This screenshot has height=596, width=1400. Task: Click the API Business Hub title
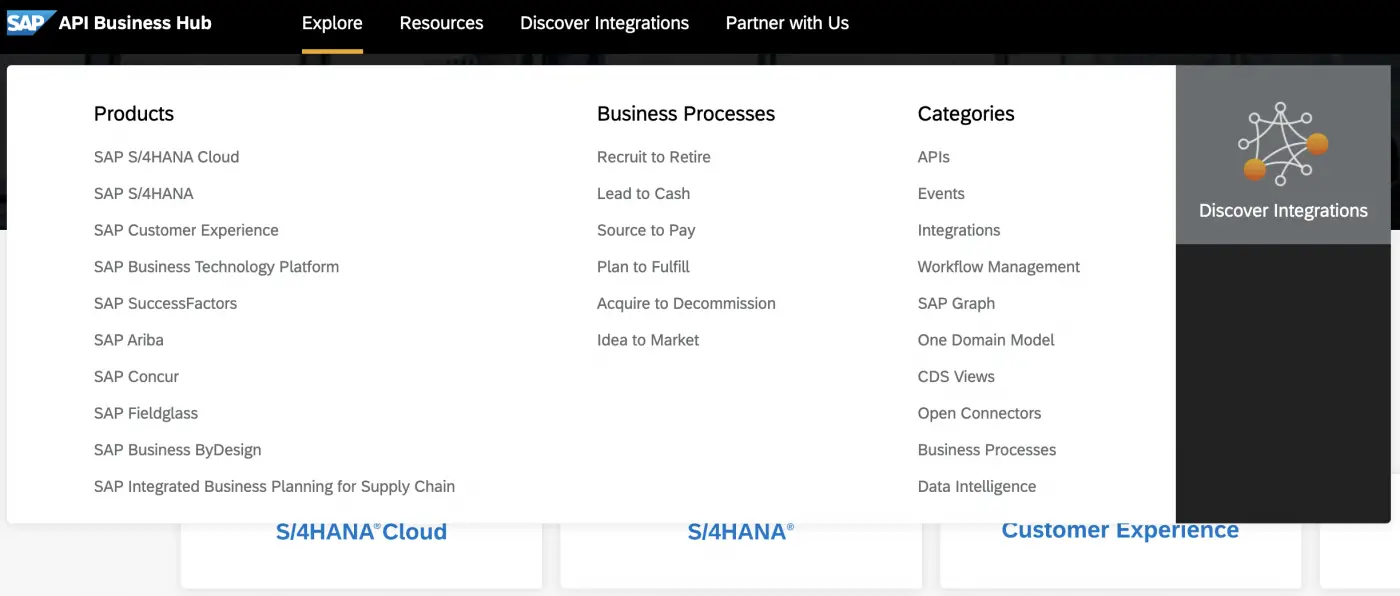[x=135, y=23]
